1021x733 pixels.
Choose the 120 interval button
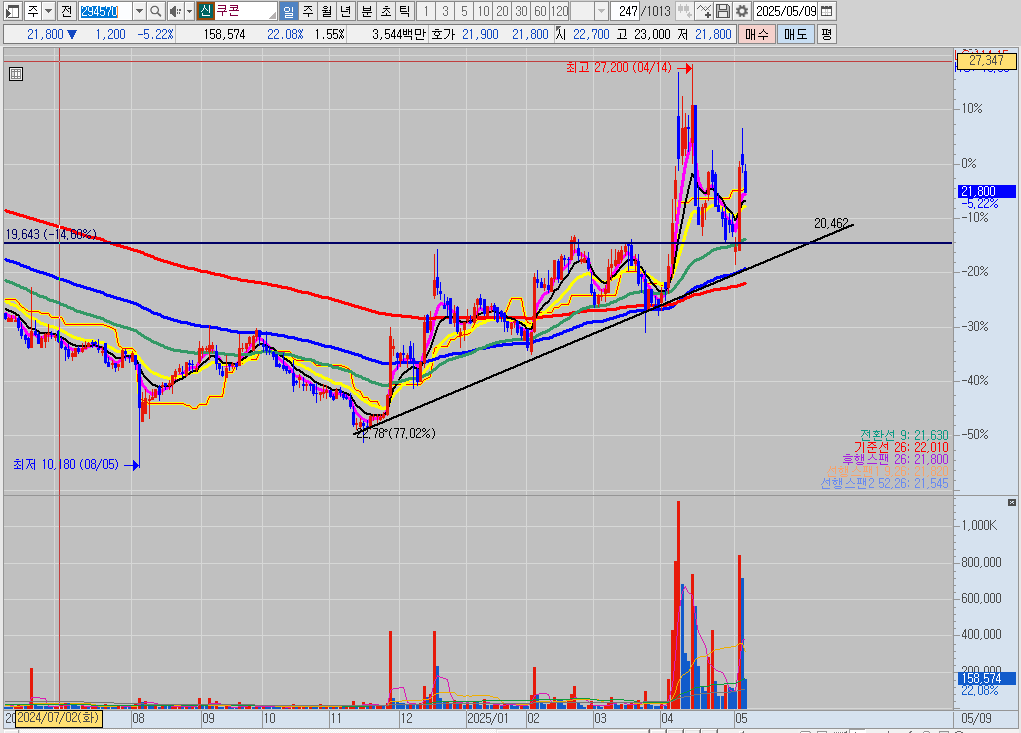pyautogui.click(x=559, y=11)
